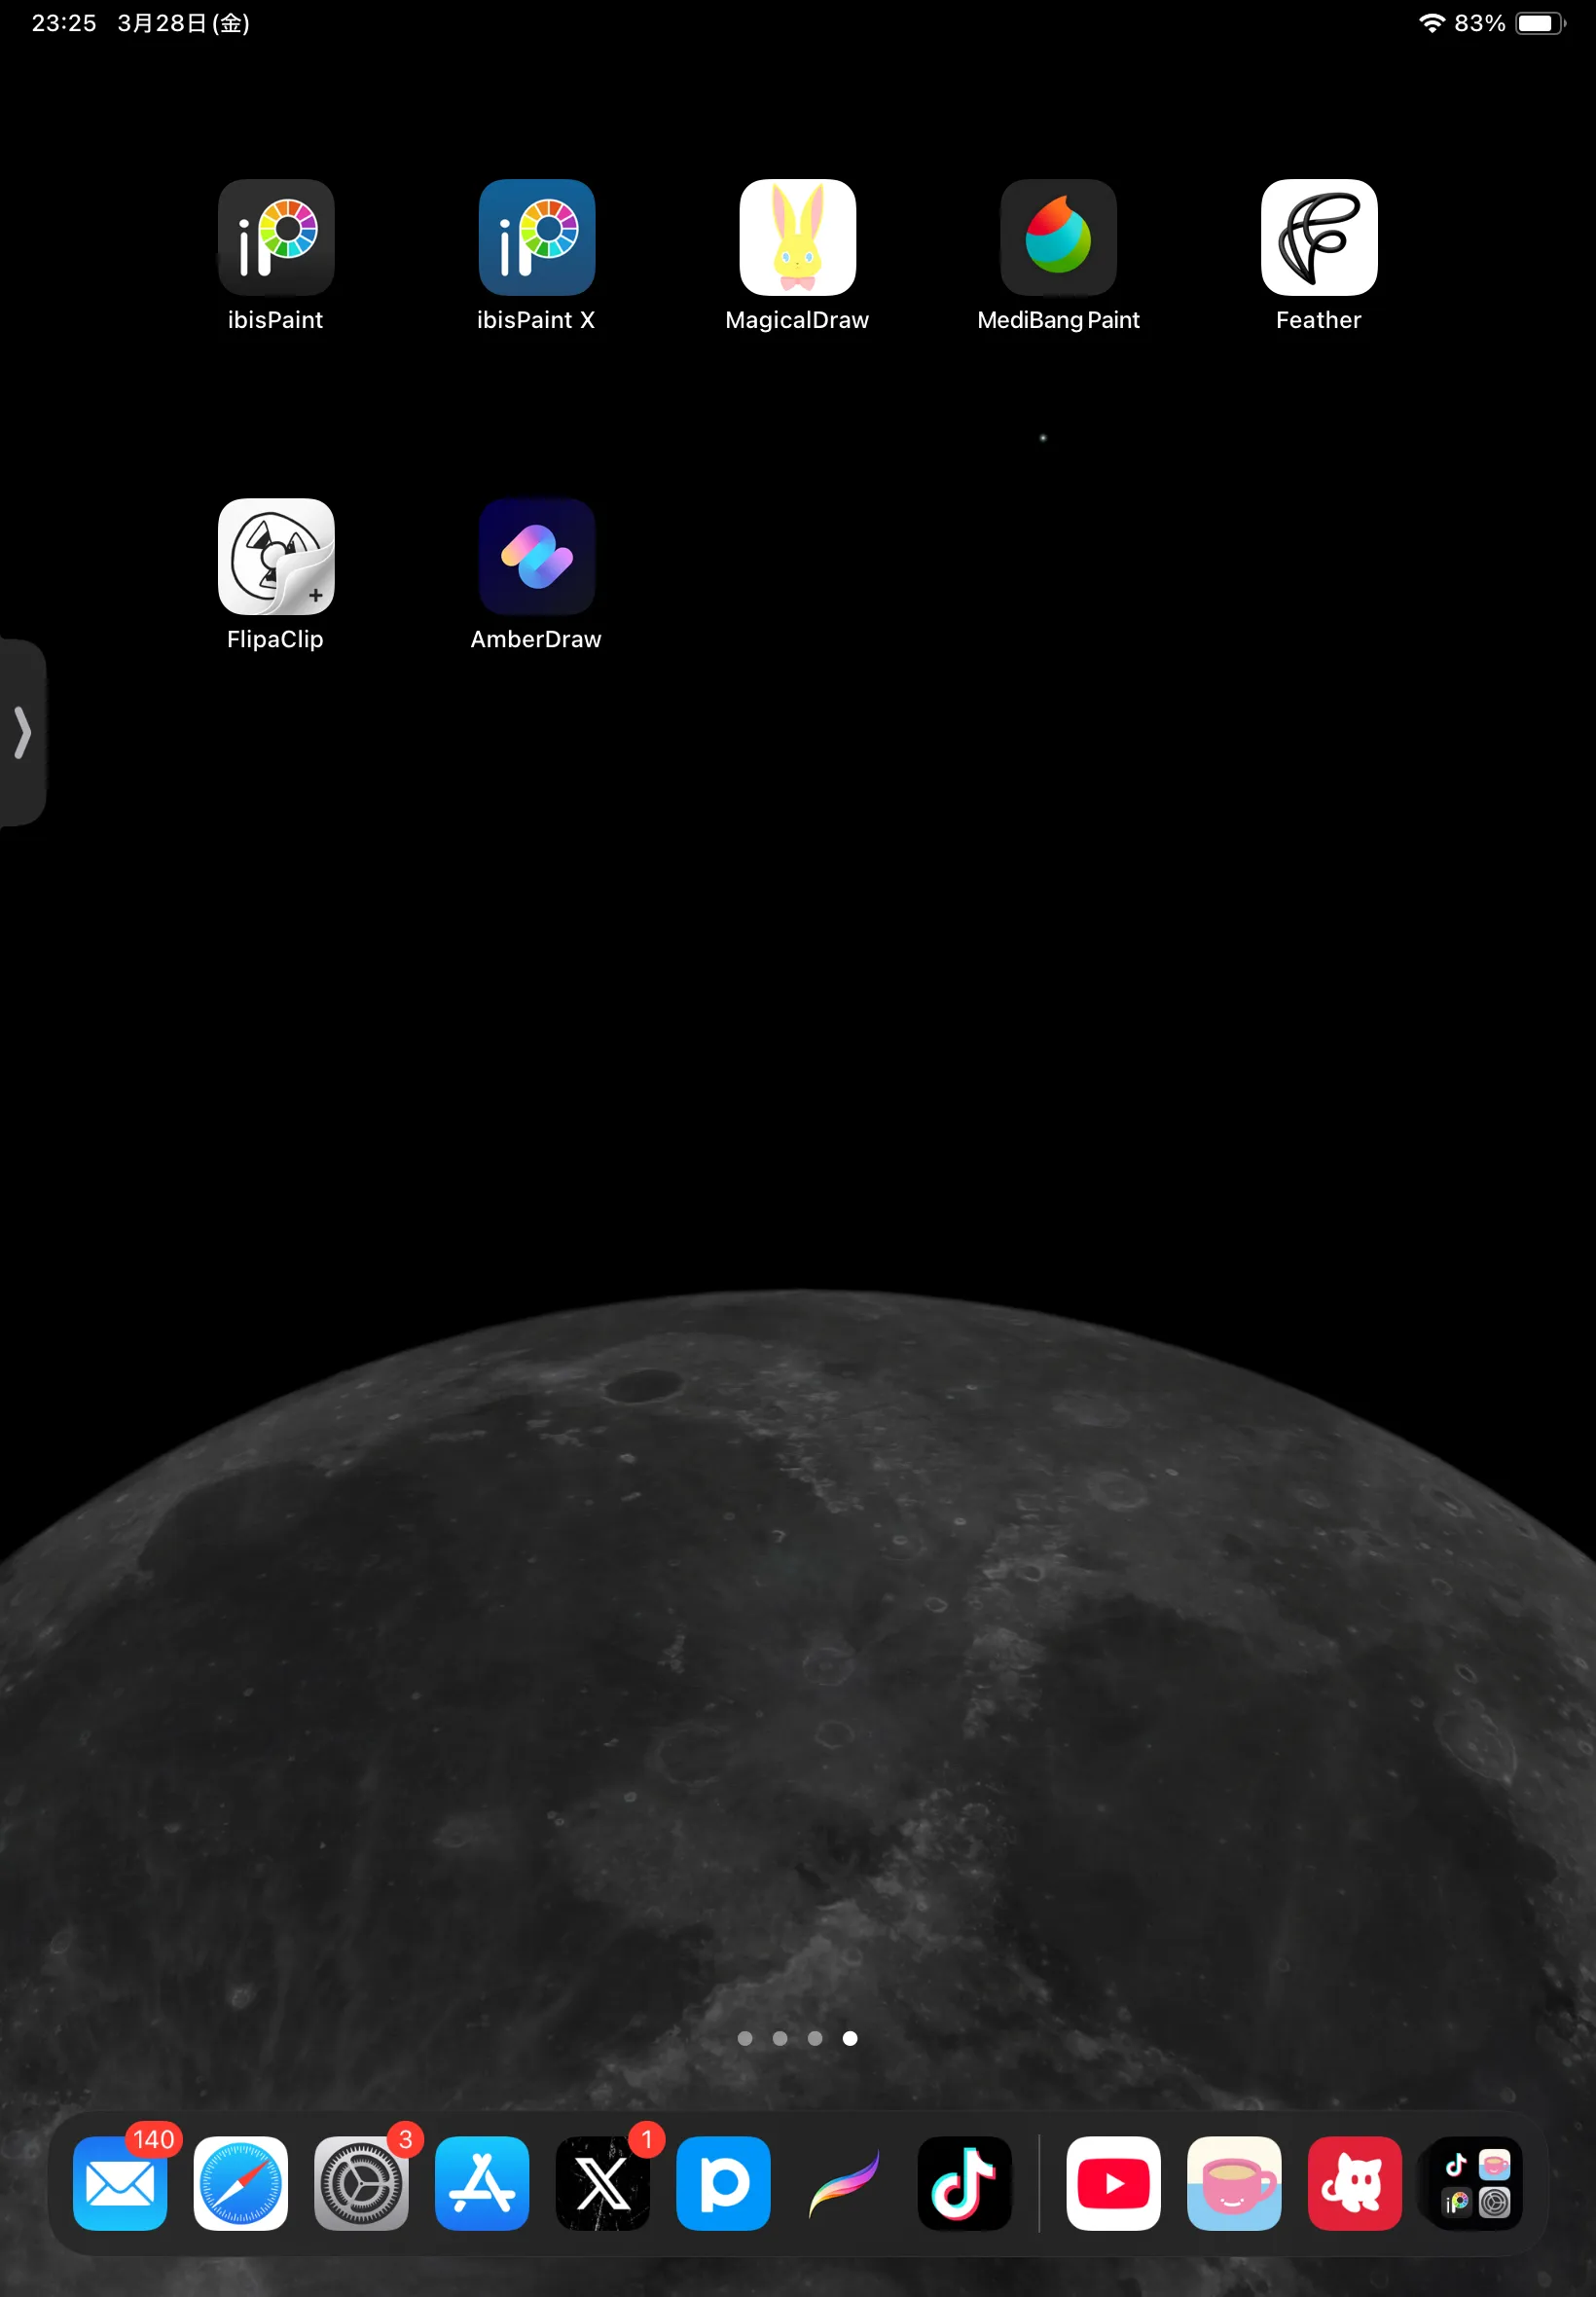Expand the Slide Over handle on left edge
Screen dimensions: 1596x2297
tap(22, 732)
